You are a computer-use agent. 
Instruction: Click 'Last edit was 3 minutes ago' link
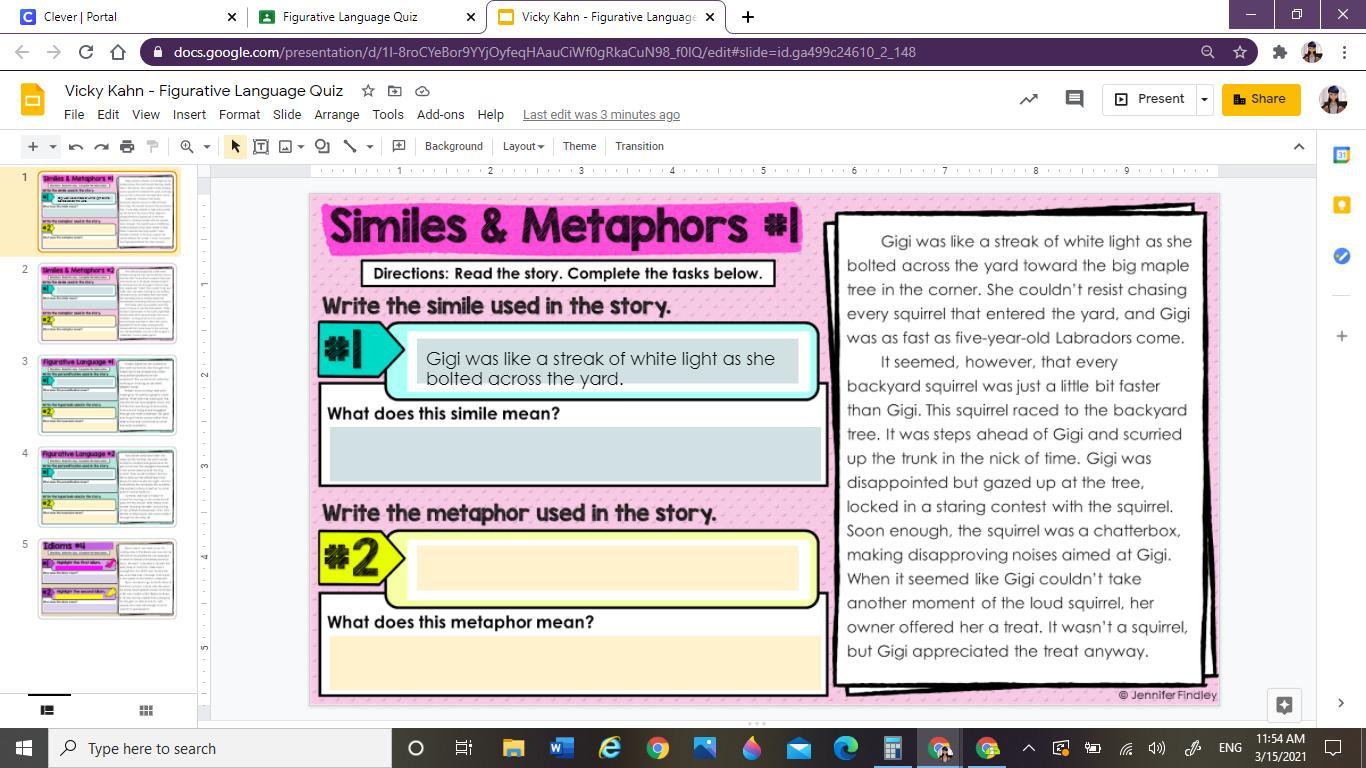[601, 115]
